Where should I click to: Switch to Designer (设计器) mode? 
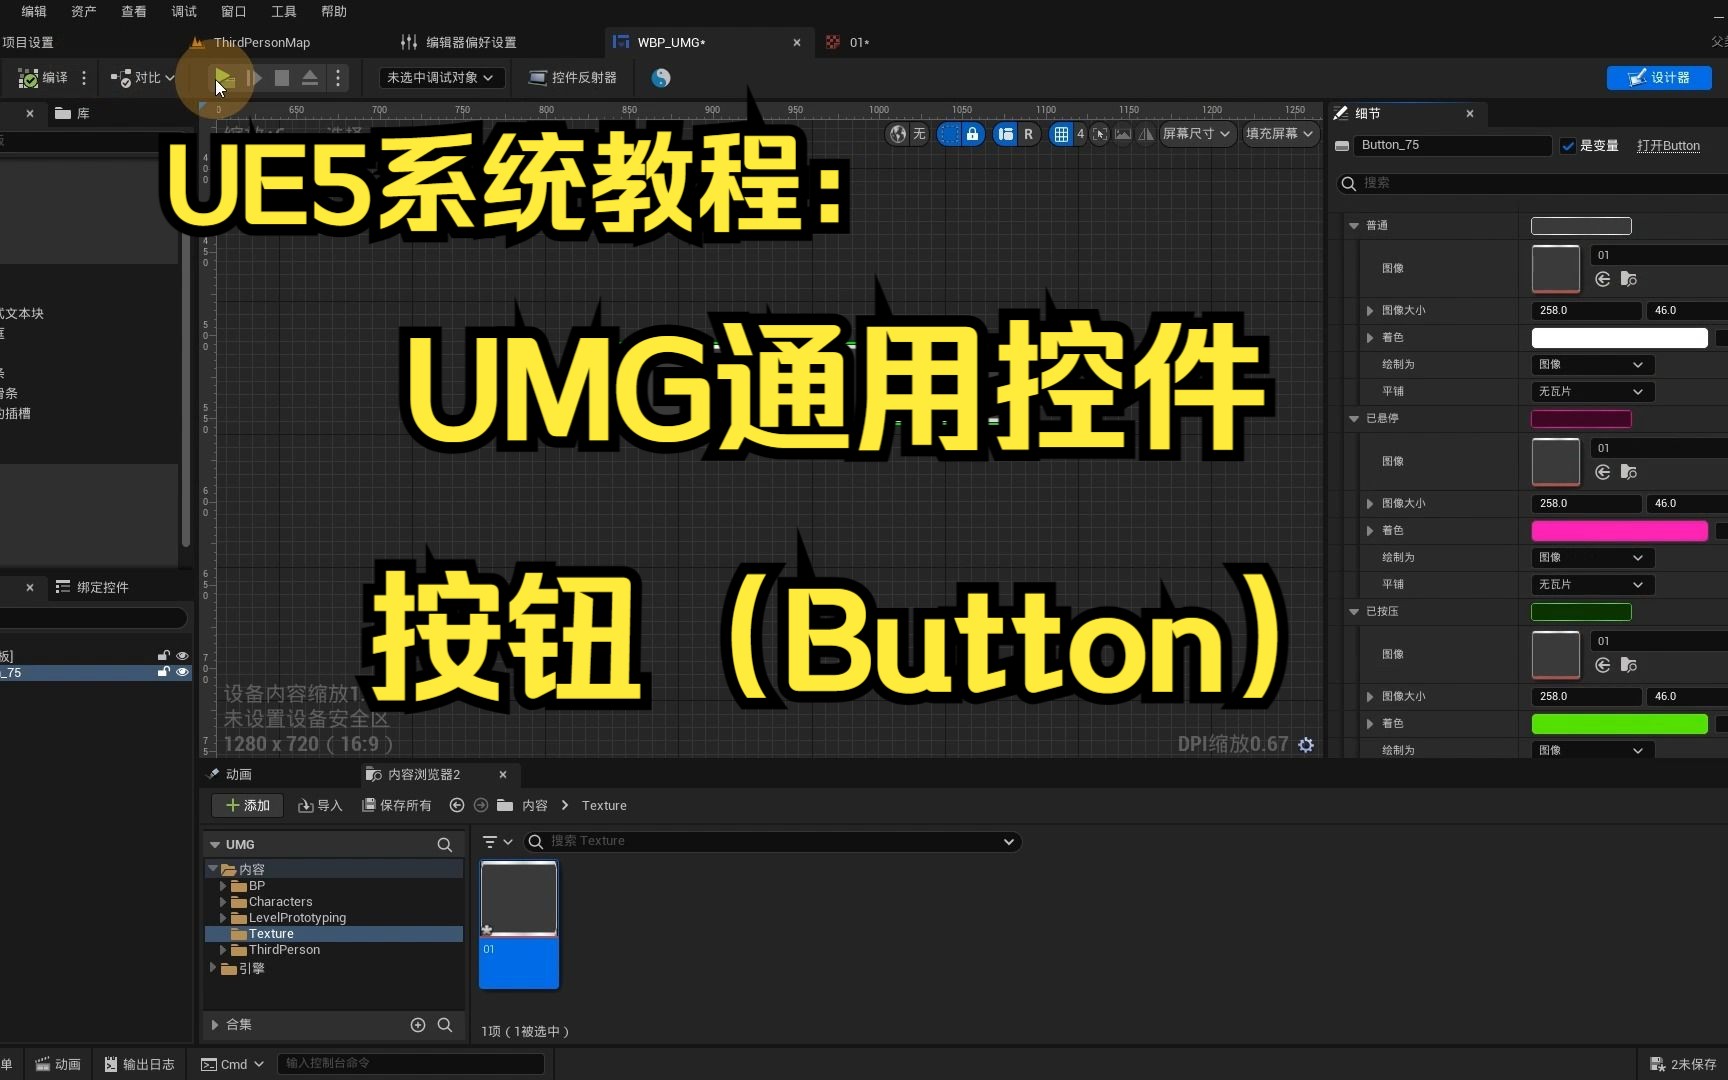pyautogui.click(x=1659, y=78)
